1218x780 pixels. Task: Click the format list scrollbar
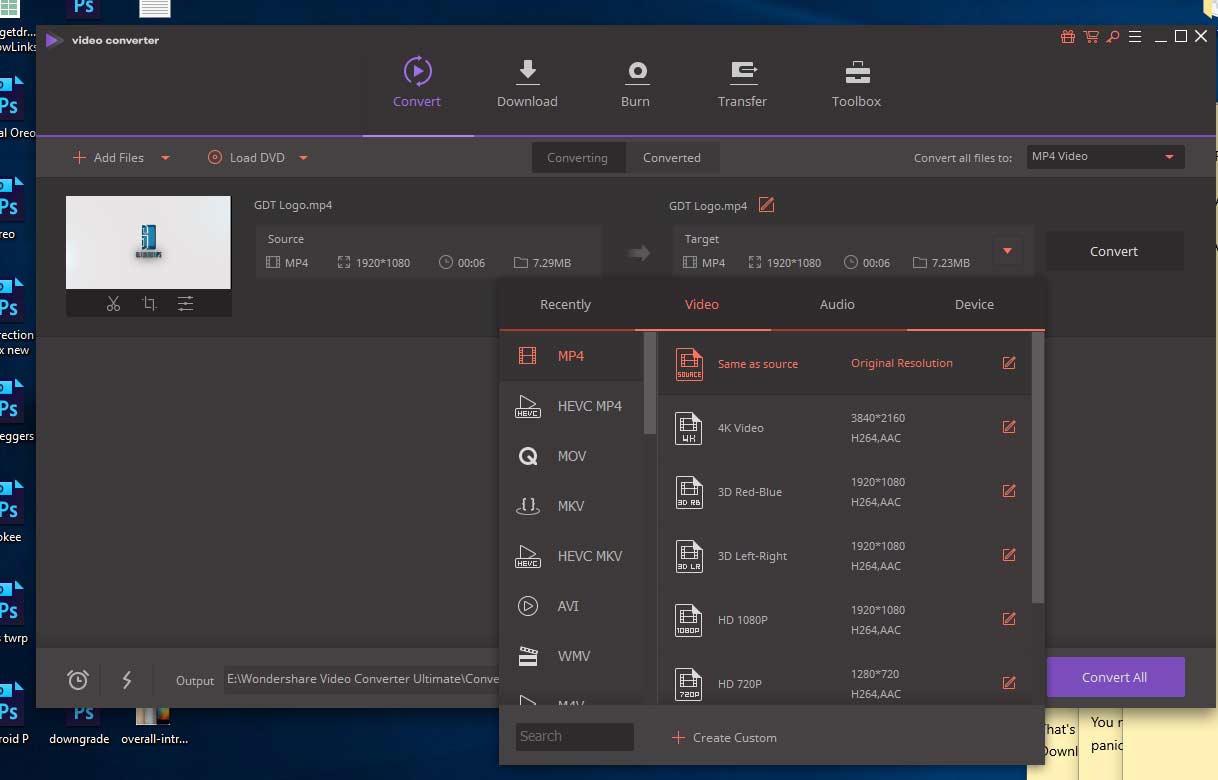(x=650, y=383)
